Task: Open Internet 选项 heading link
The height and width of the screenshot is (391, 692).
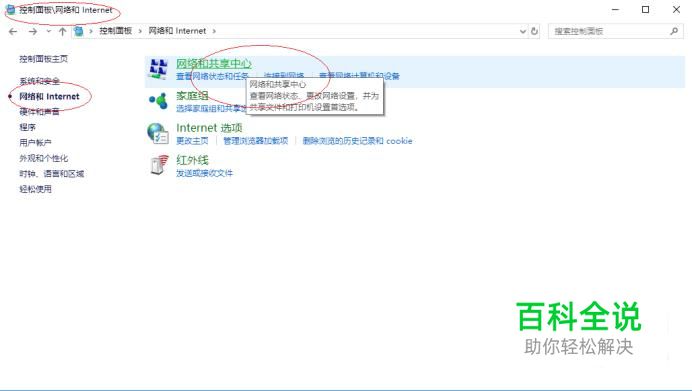Action: pos(209,128)
